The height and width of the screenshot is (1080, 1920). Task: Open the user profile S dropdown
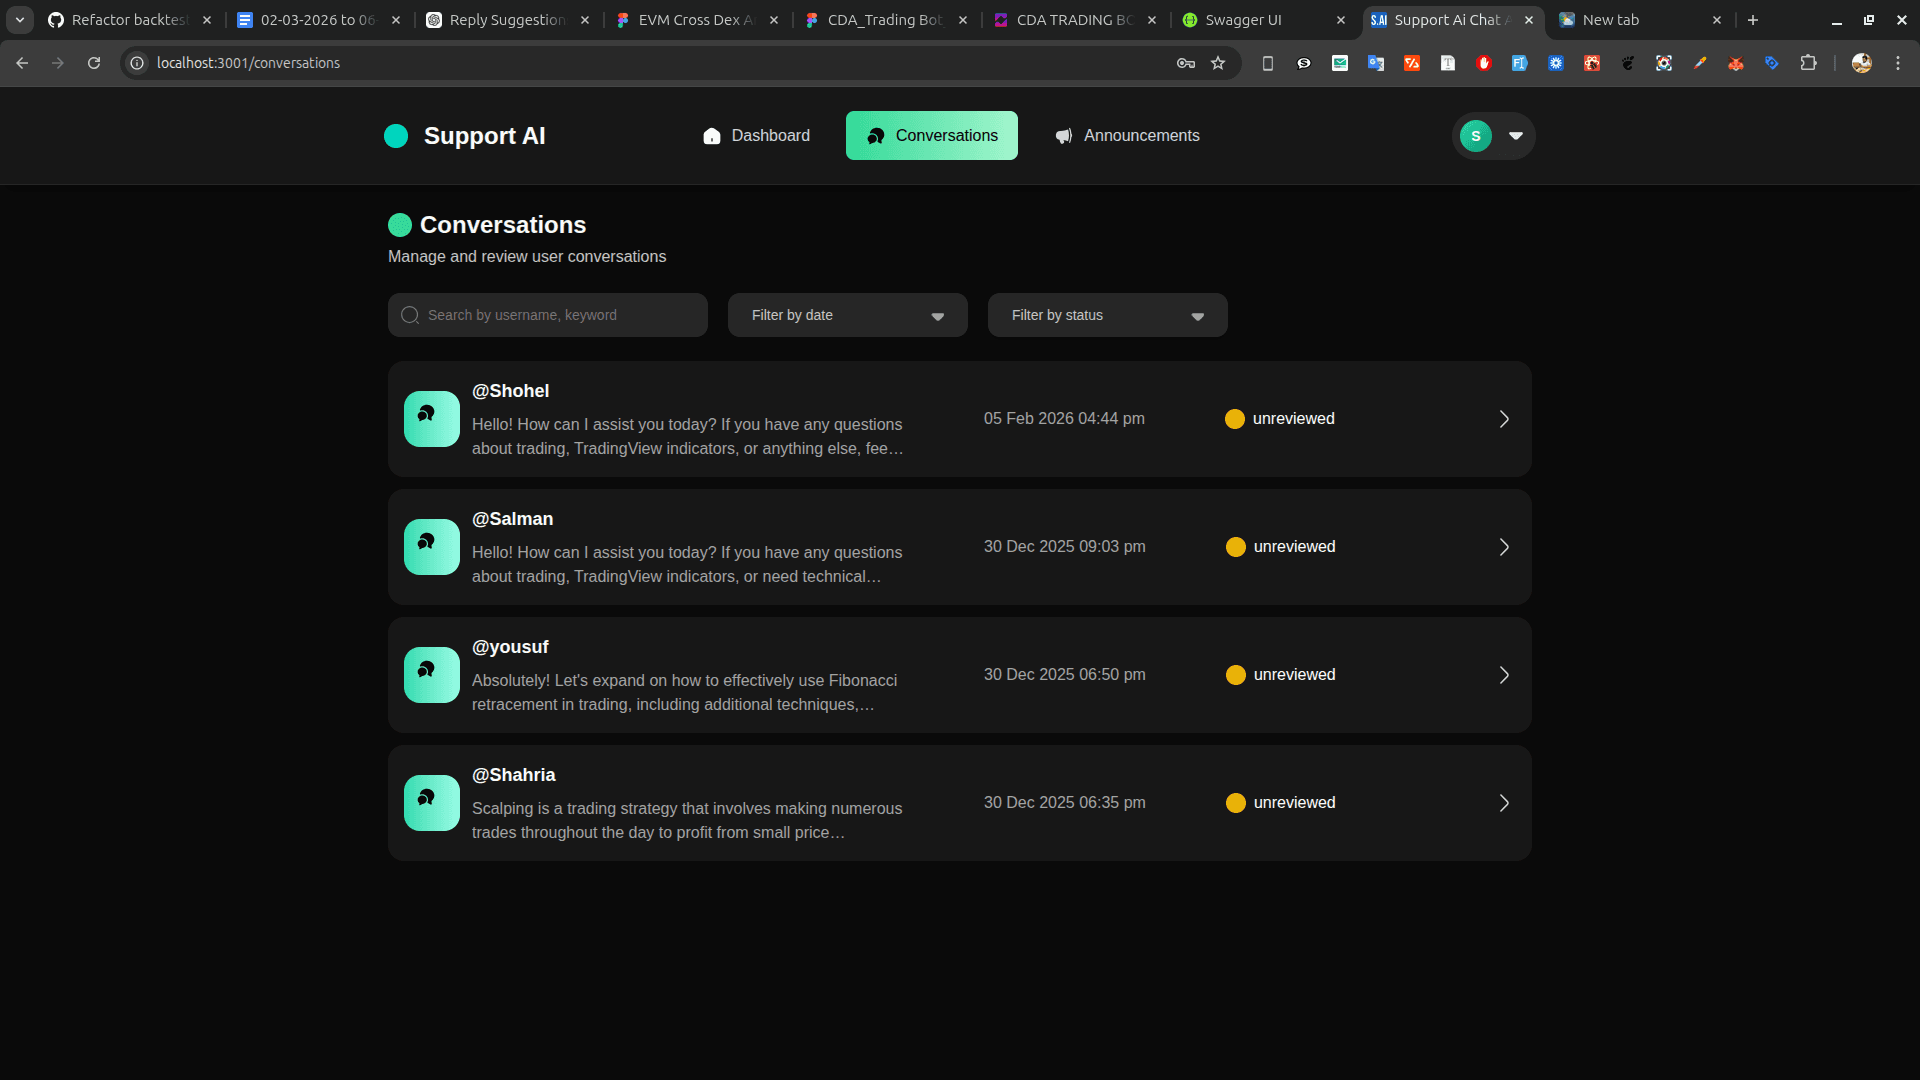(1494, 136)
